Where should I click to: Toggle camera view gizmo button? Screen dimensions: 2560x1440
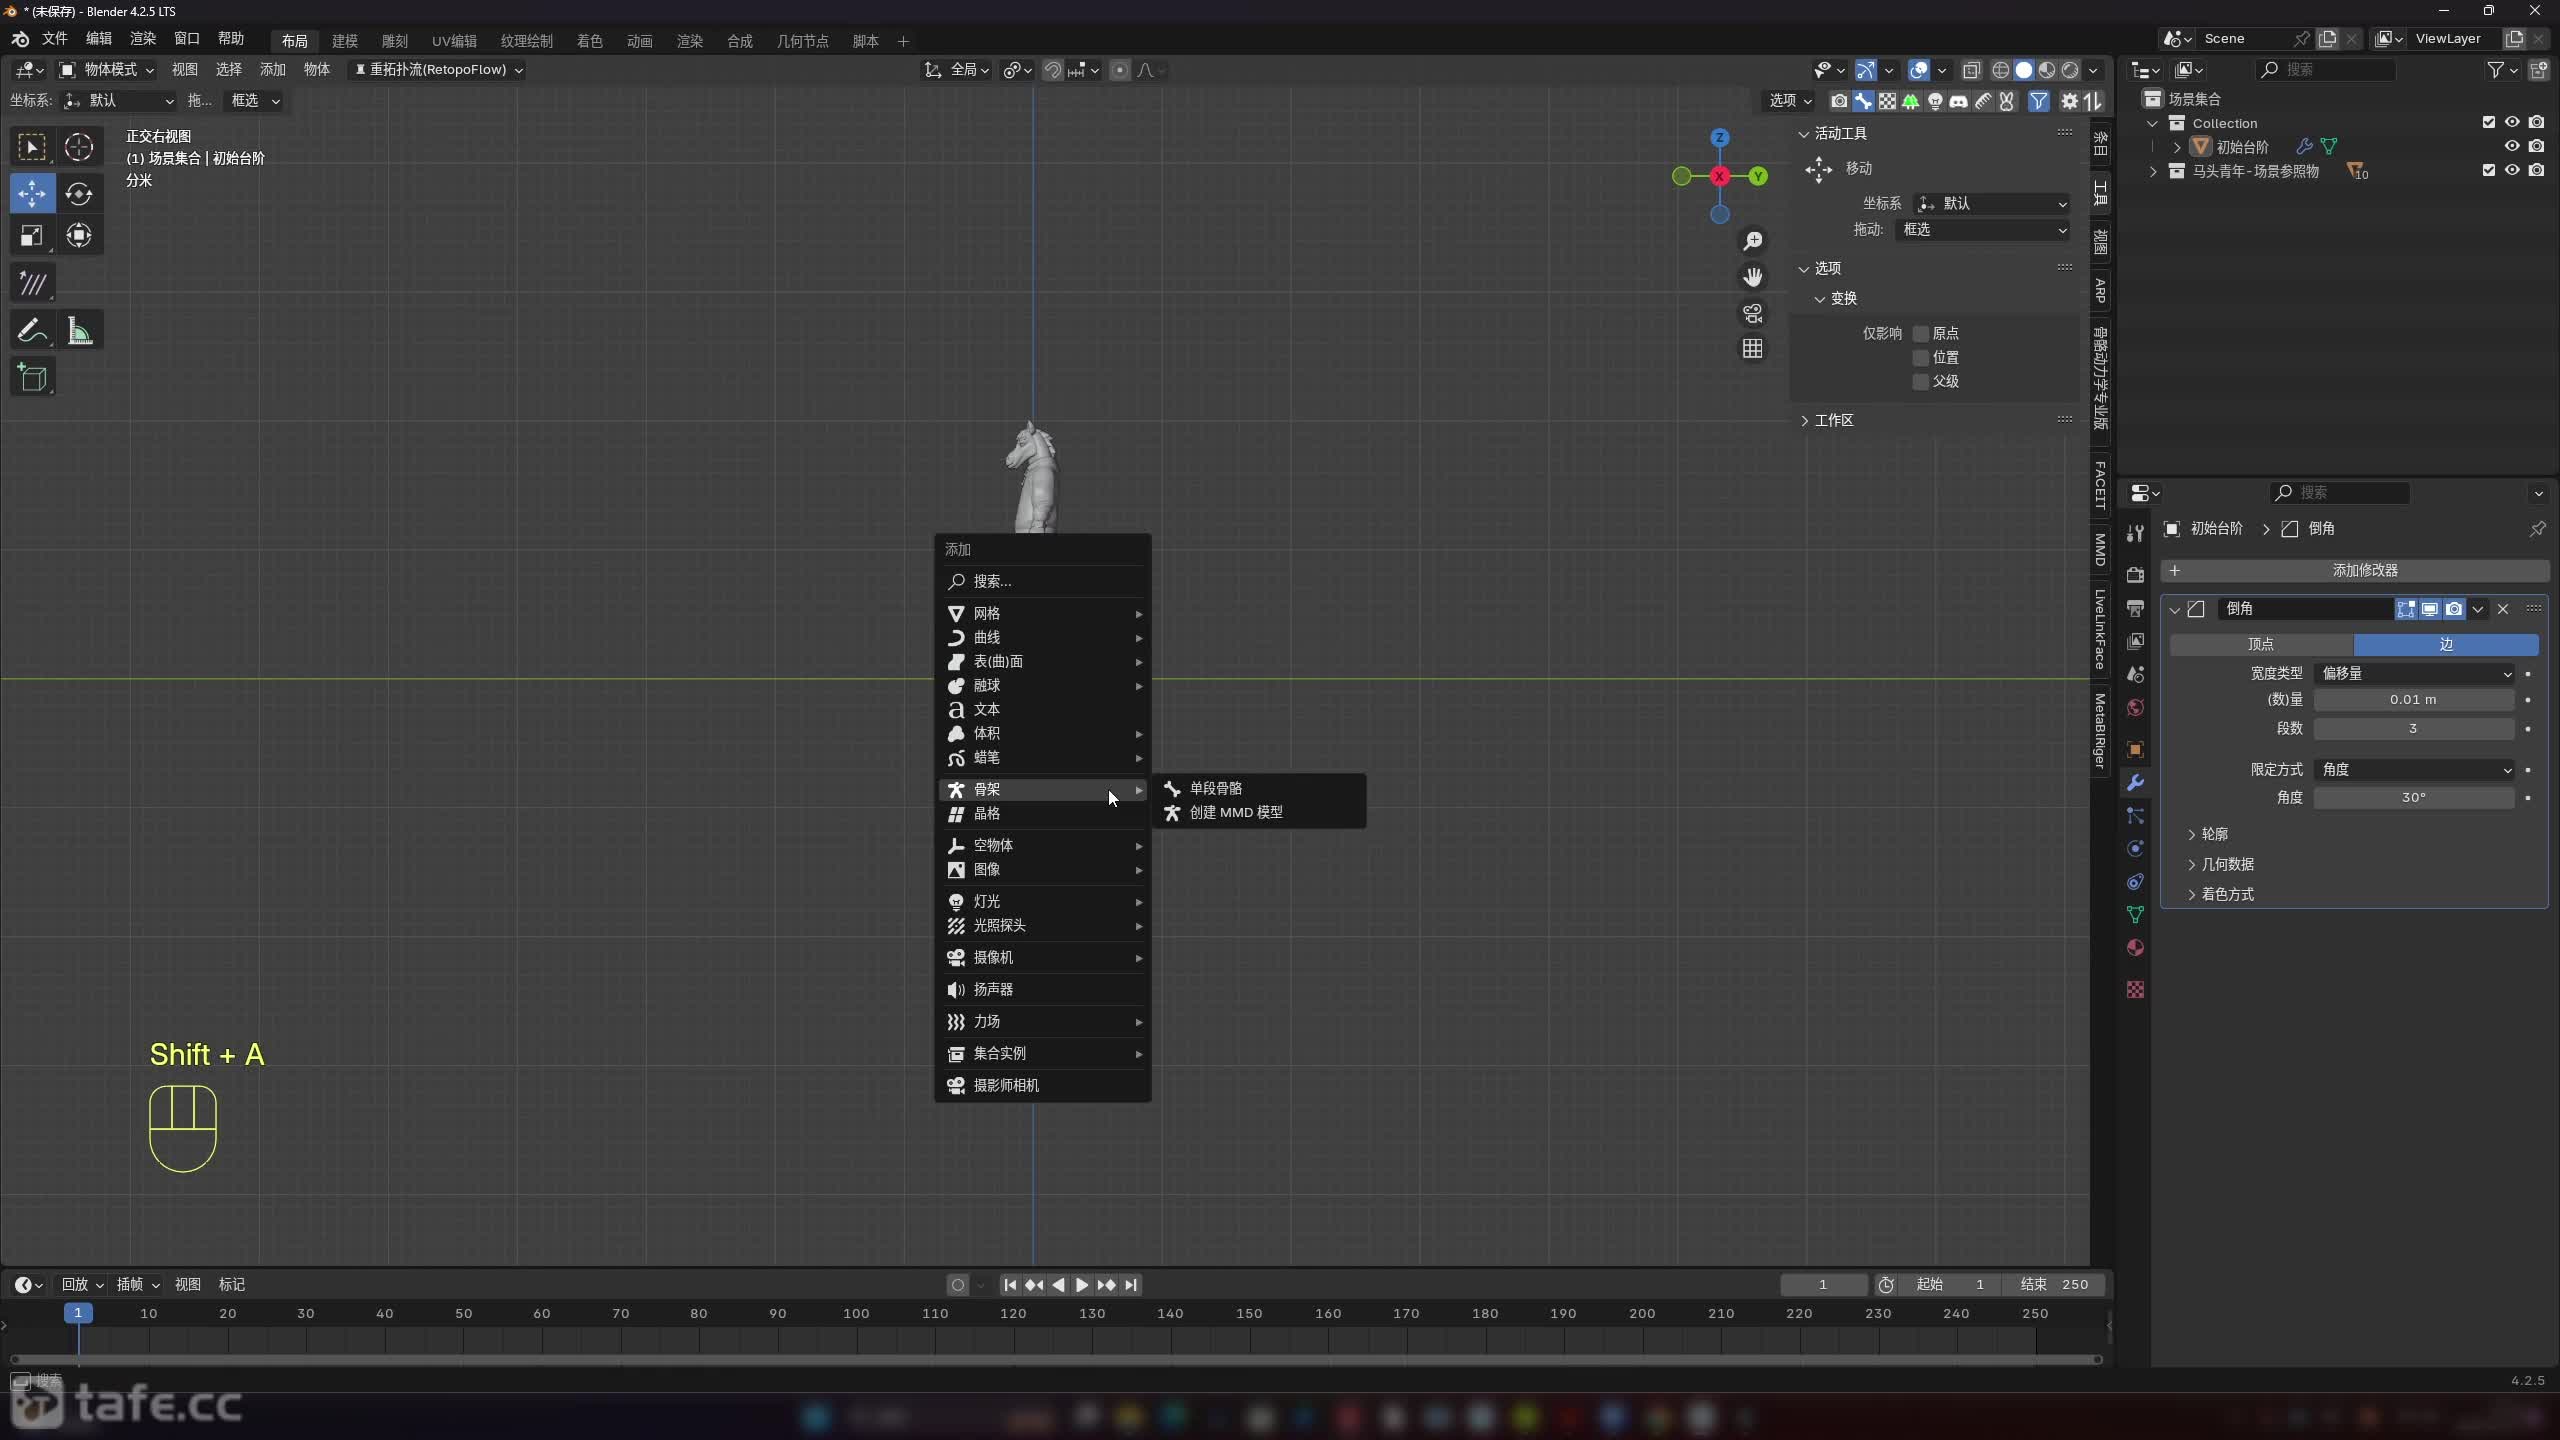tap(1752, 314)
